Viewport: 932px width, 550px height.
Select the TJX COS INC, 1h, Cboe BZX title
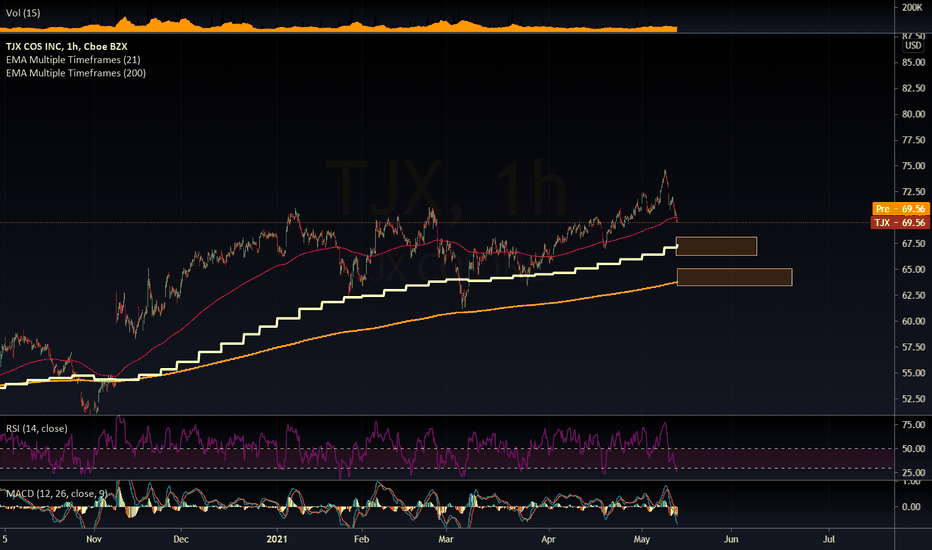pyautogui.click(x=67, y=46)
